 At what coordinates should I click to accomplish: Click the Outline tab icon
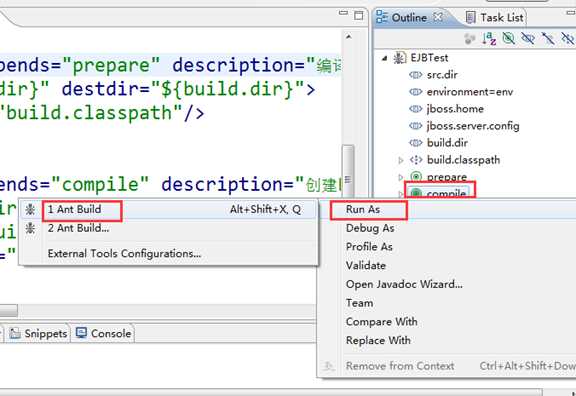click(382, 17)
